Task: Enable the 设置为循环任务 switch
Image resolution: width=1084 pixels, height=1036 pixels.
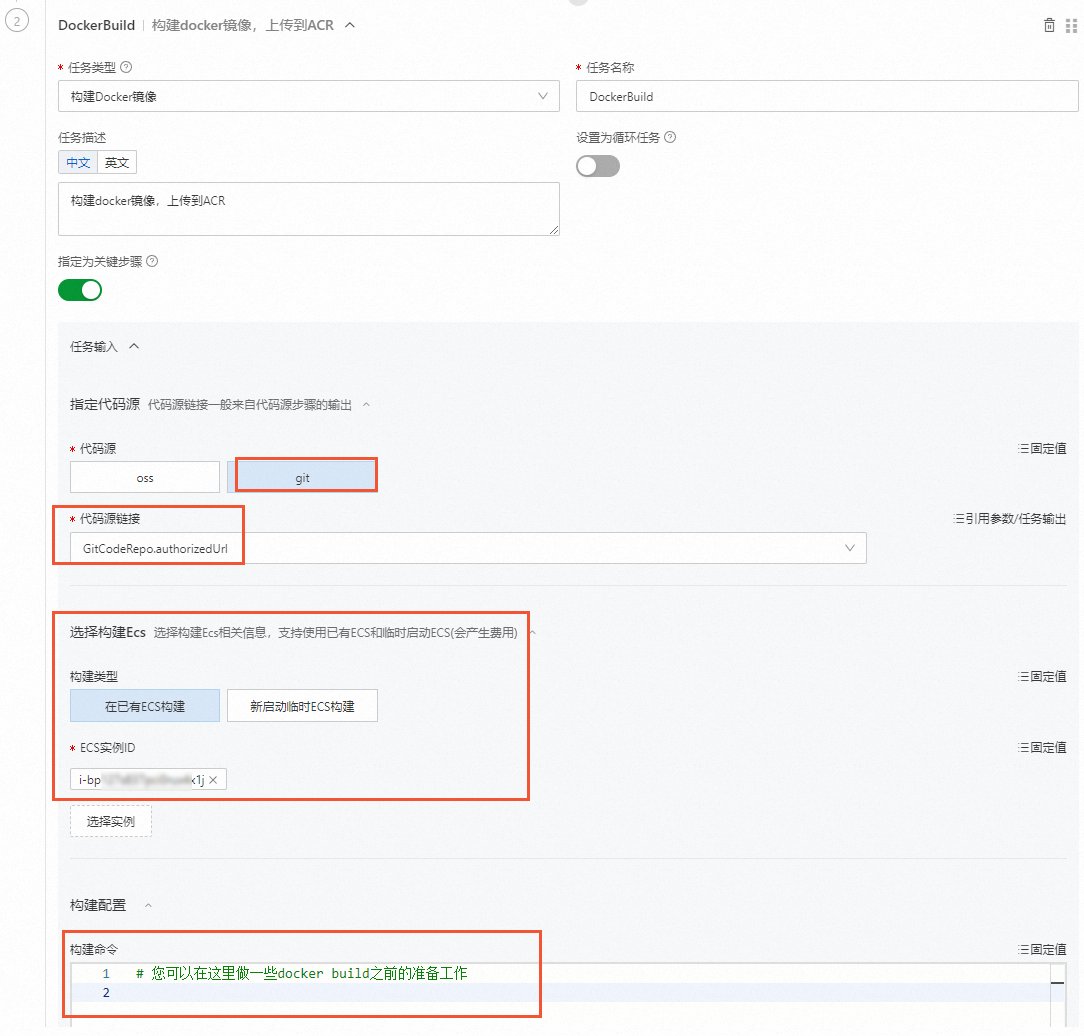Action: 598,166
